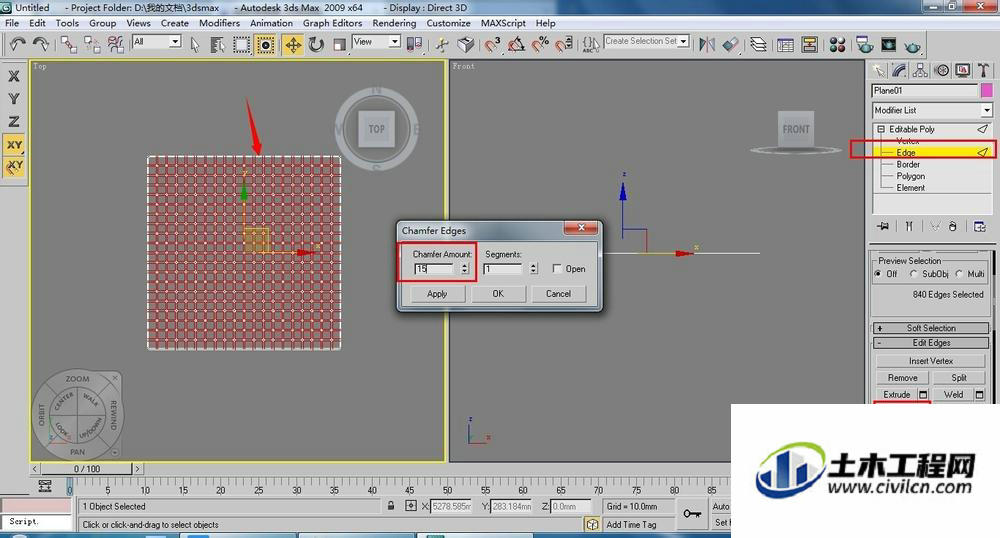Activate the Select and Move tool
The height and width of the screenshot is (538, 1000).
tap(293, 44)
